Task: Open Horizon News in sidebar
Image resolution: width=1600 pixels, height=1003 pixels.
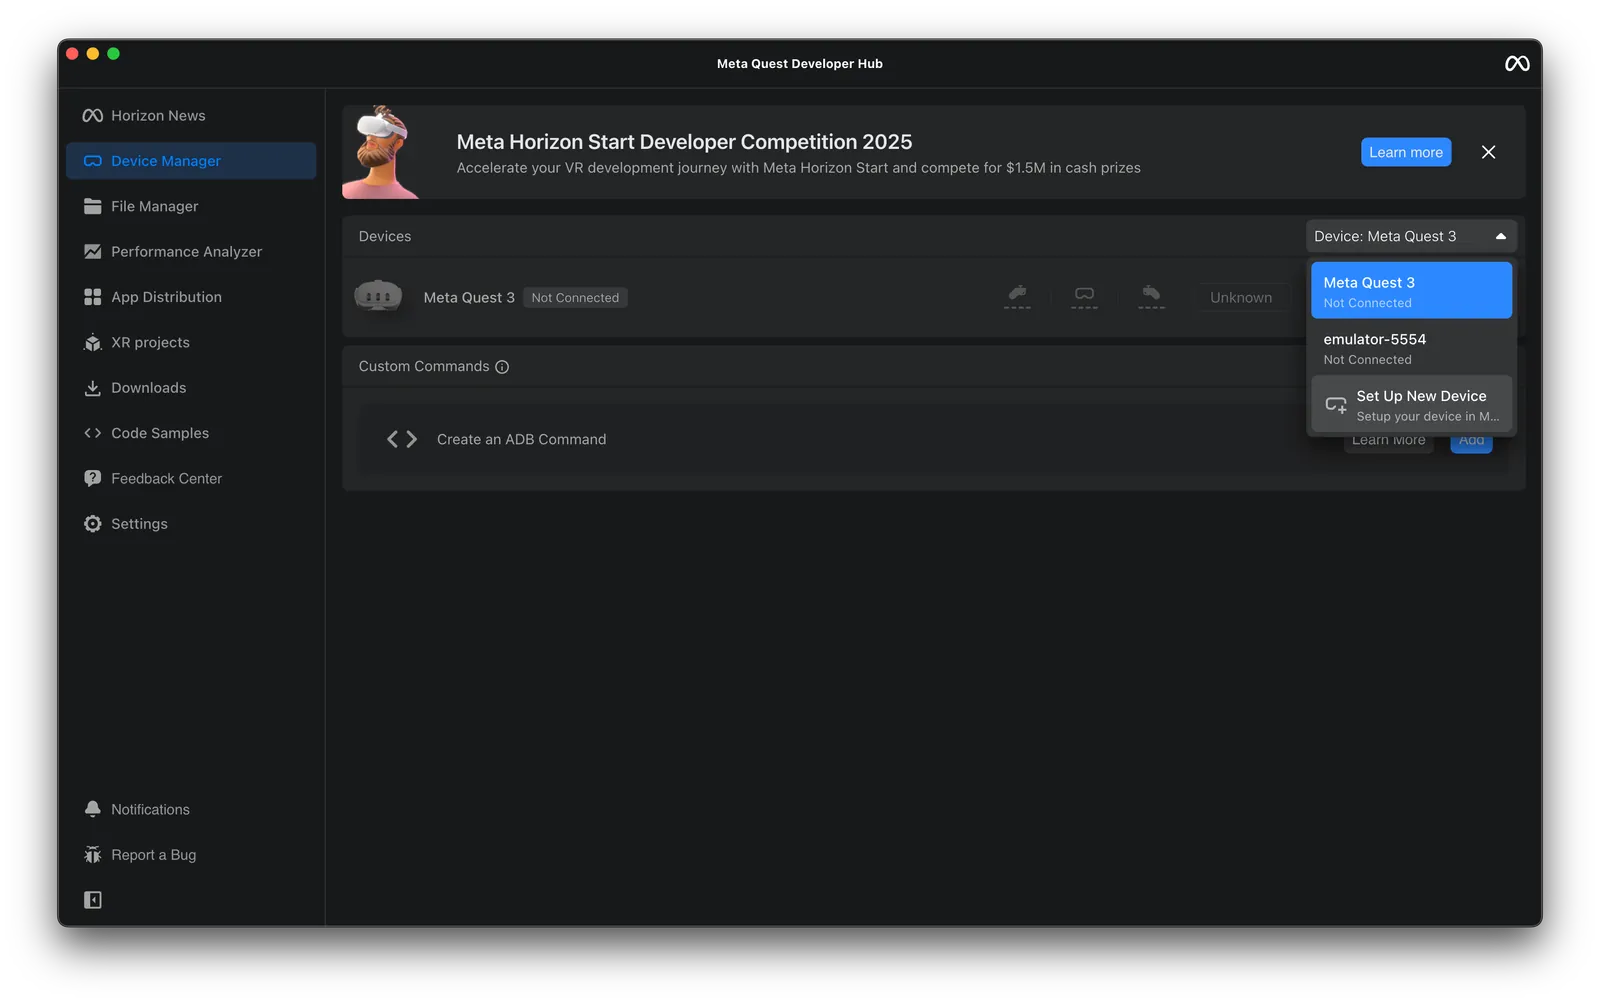Action: pos(191,115)
